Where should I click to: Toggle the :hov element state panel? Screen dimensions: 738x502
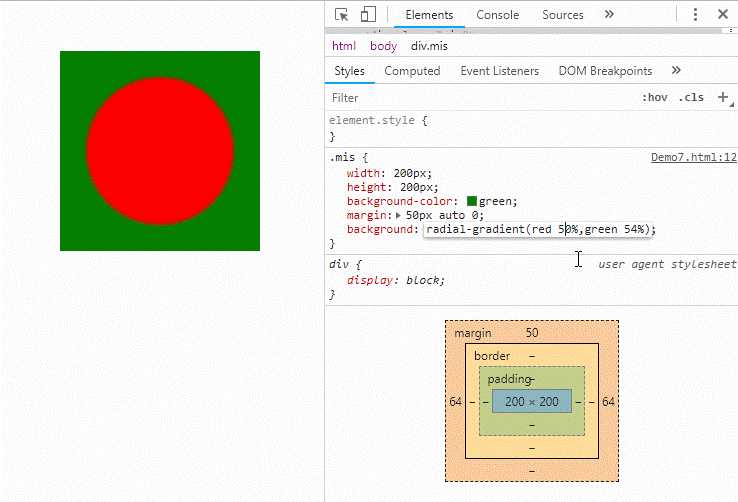click(x=655, y=97)
